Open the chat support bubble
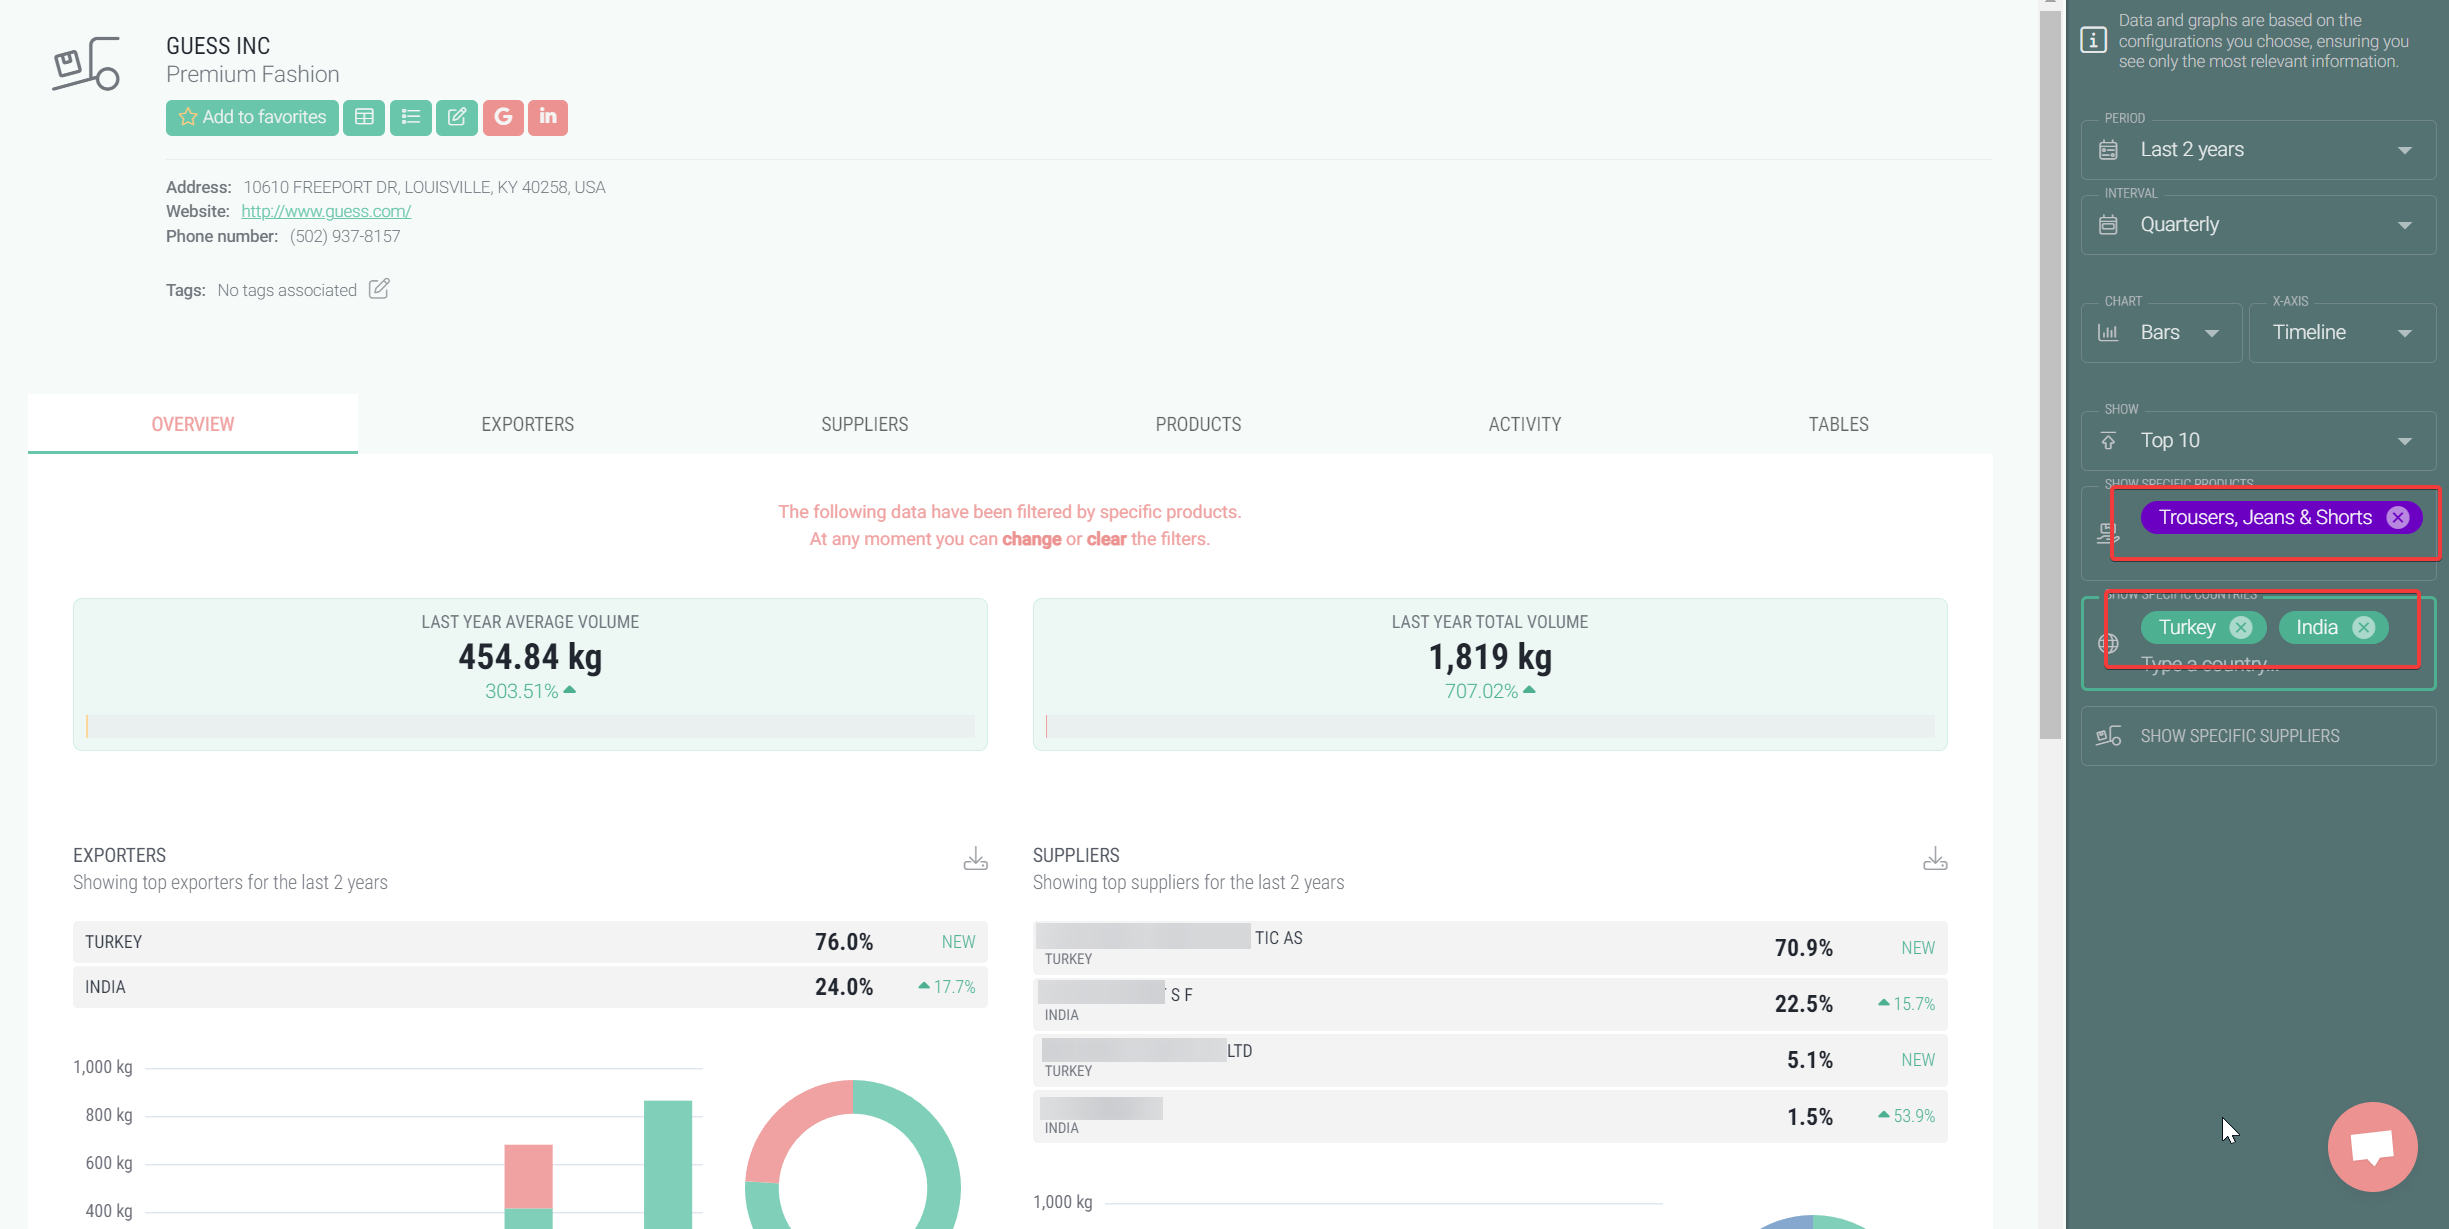The width and height of the screenshot is (2449, 1229). tap(2372, 1146)
